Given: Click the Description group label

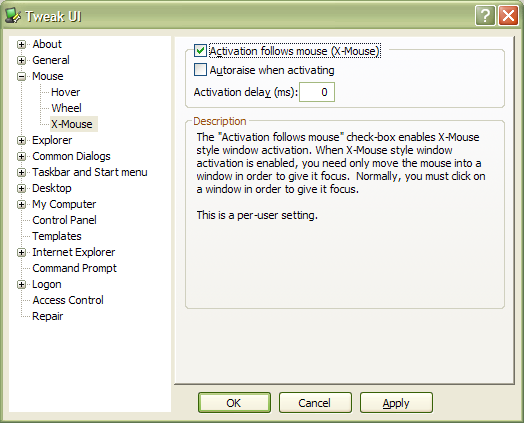Looking at the screenshot, I should (220, 121).
